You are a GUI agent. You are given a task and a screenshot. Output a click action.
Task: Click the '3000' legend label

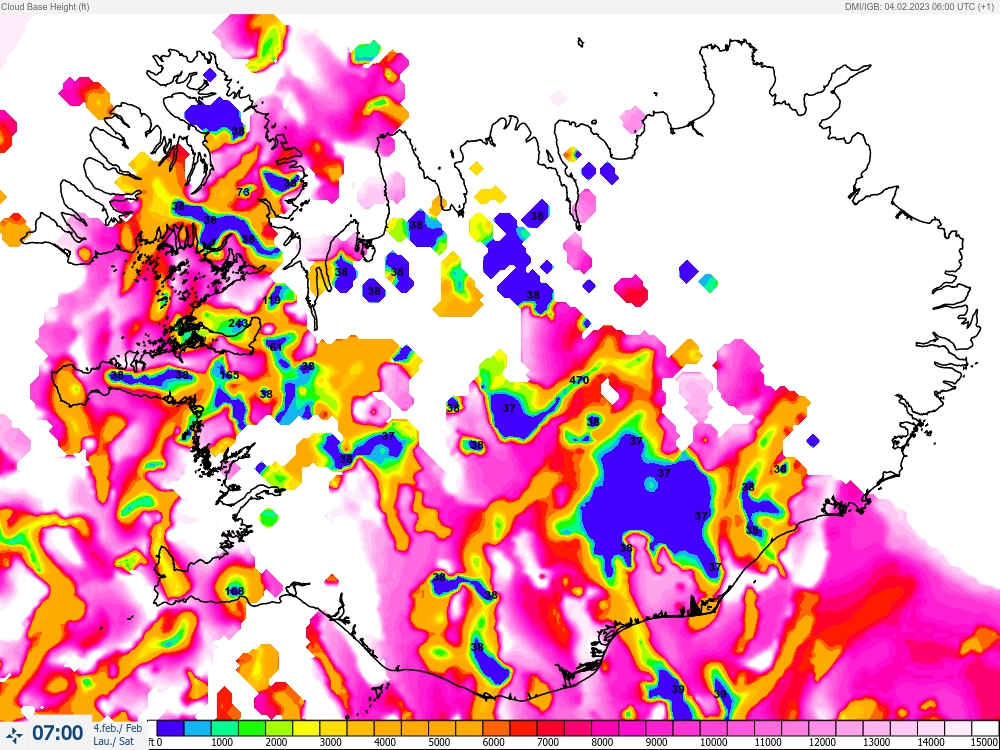(330, 742)
